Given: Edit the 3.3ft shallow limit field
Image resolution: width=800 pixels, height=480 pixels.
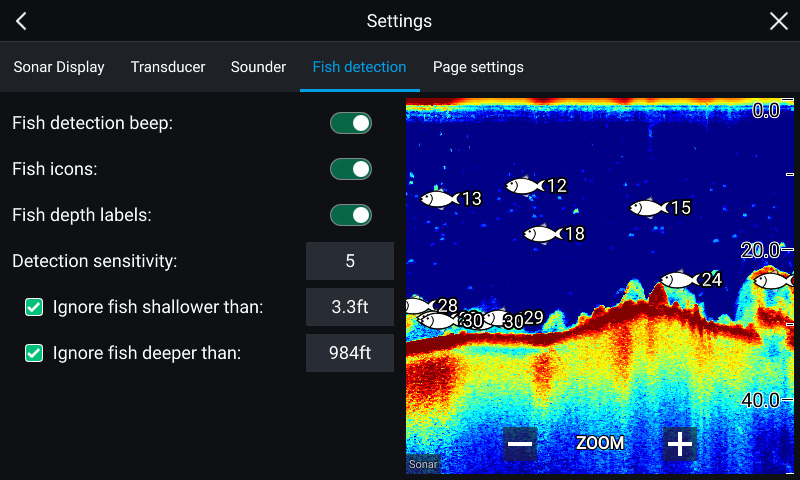Looking at the screenshot, I should pyautogui.click(x=350, y=307).
